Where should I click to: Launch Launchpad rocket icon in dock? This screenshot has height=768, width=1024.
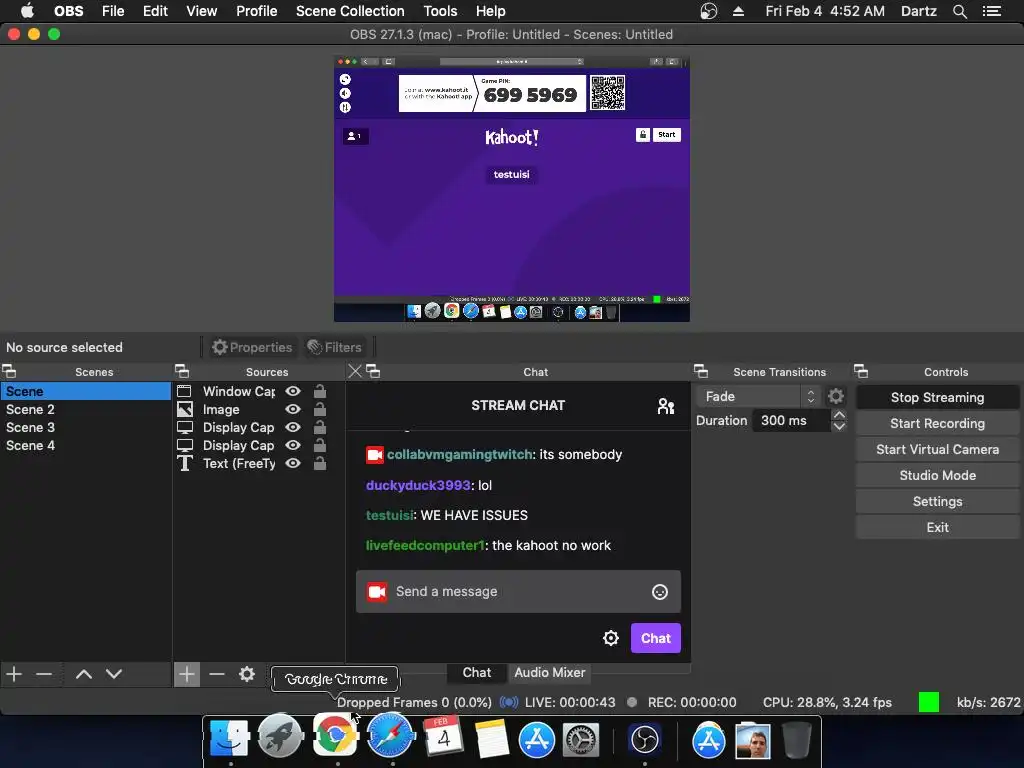[x=280, y=737]
